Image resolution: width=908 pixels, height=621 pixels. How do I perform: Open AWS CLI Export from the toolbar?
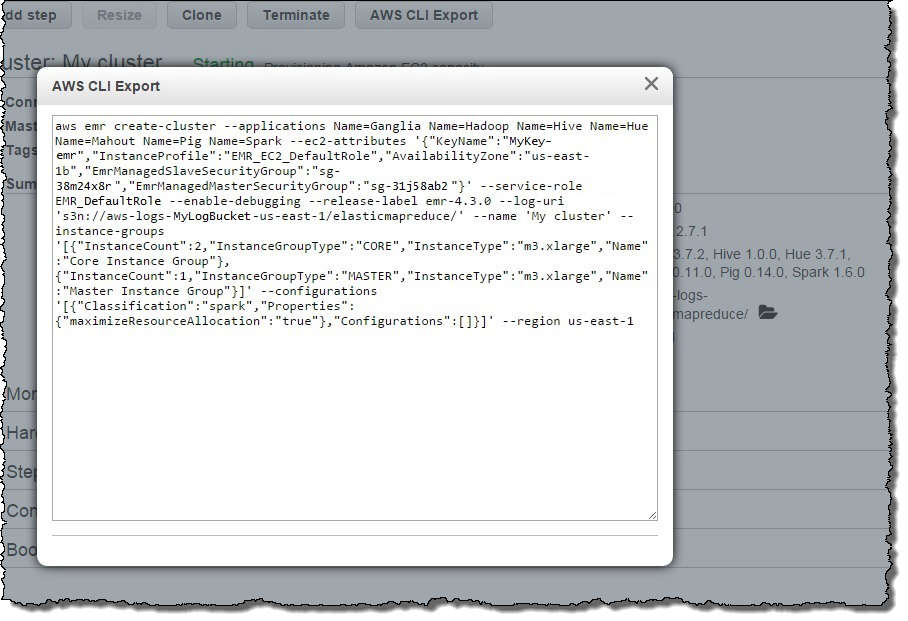pyautogui.click(x=424, y=15)
